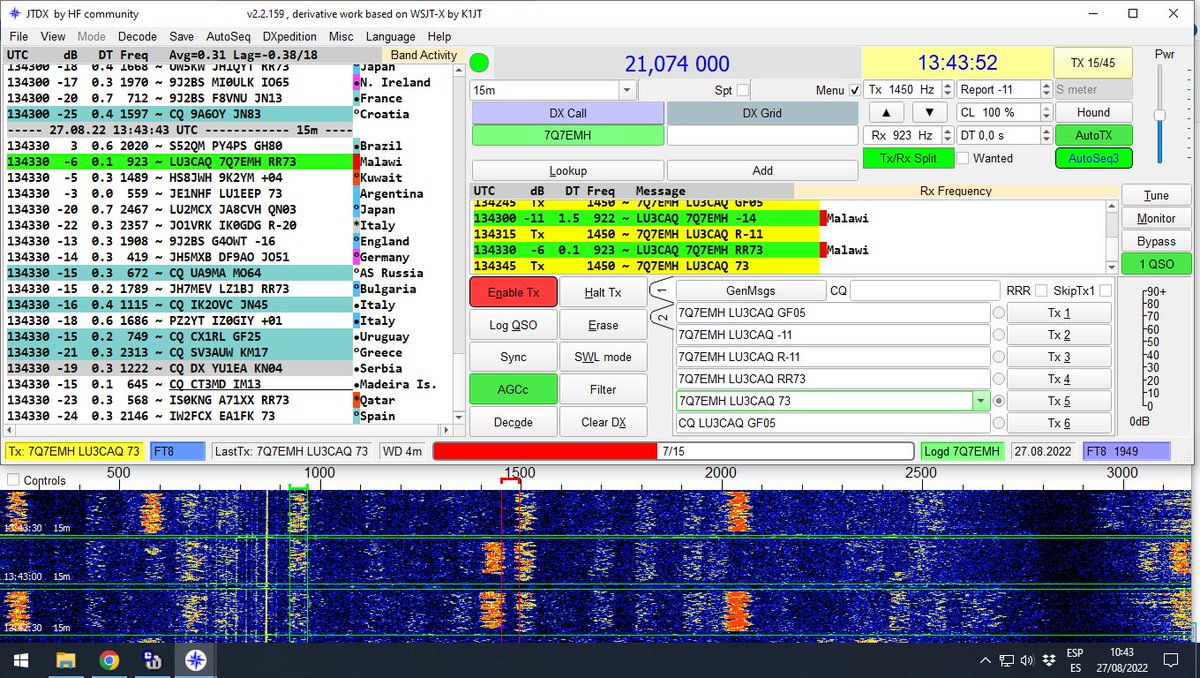Click the Rx Frequency list scroll-down arrow
Screen dimensions: 1200x678
[x=1109, y=266]
